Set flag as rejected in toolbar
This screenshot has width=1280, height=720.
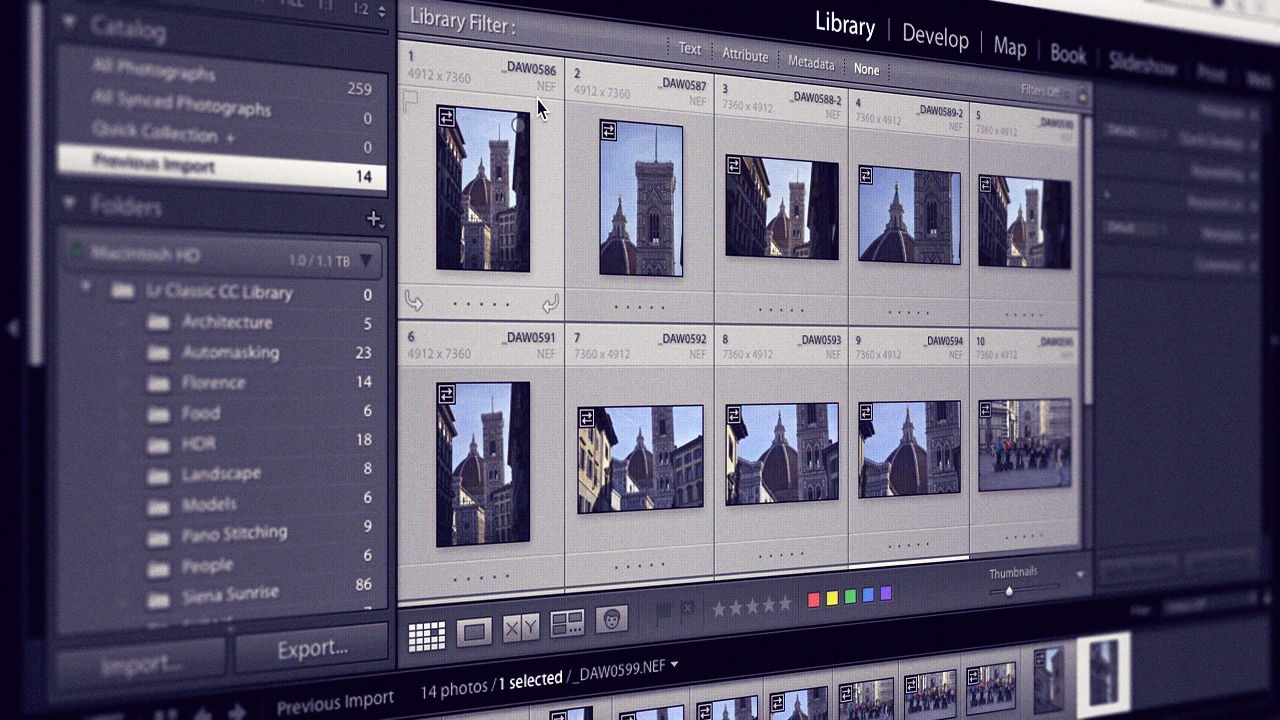click(687, 608)
